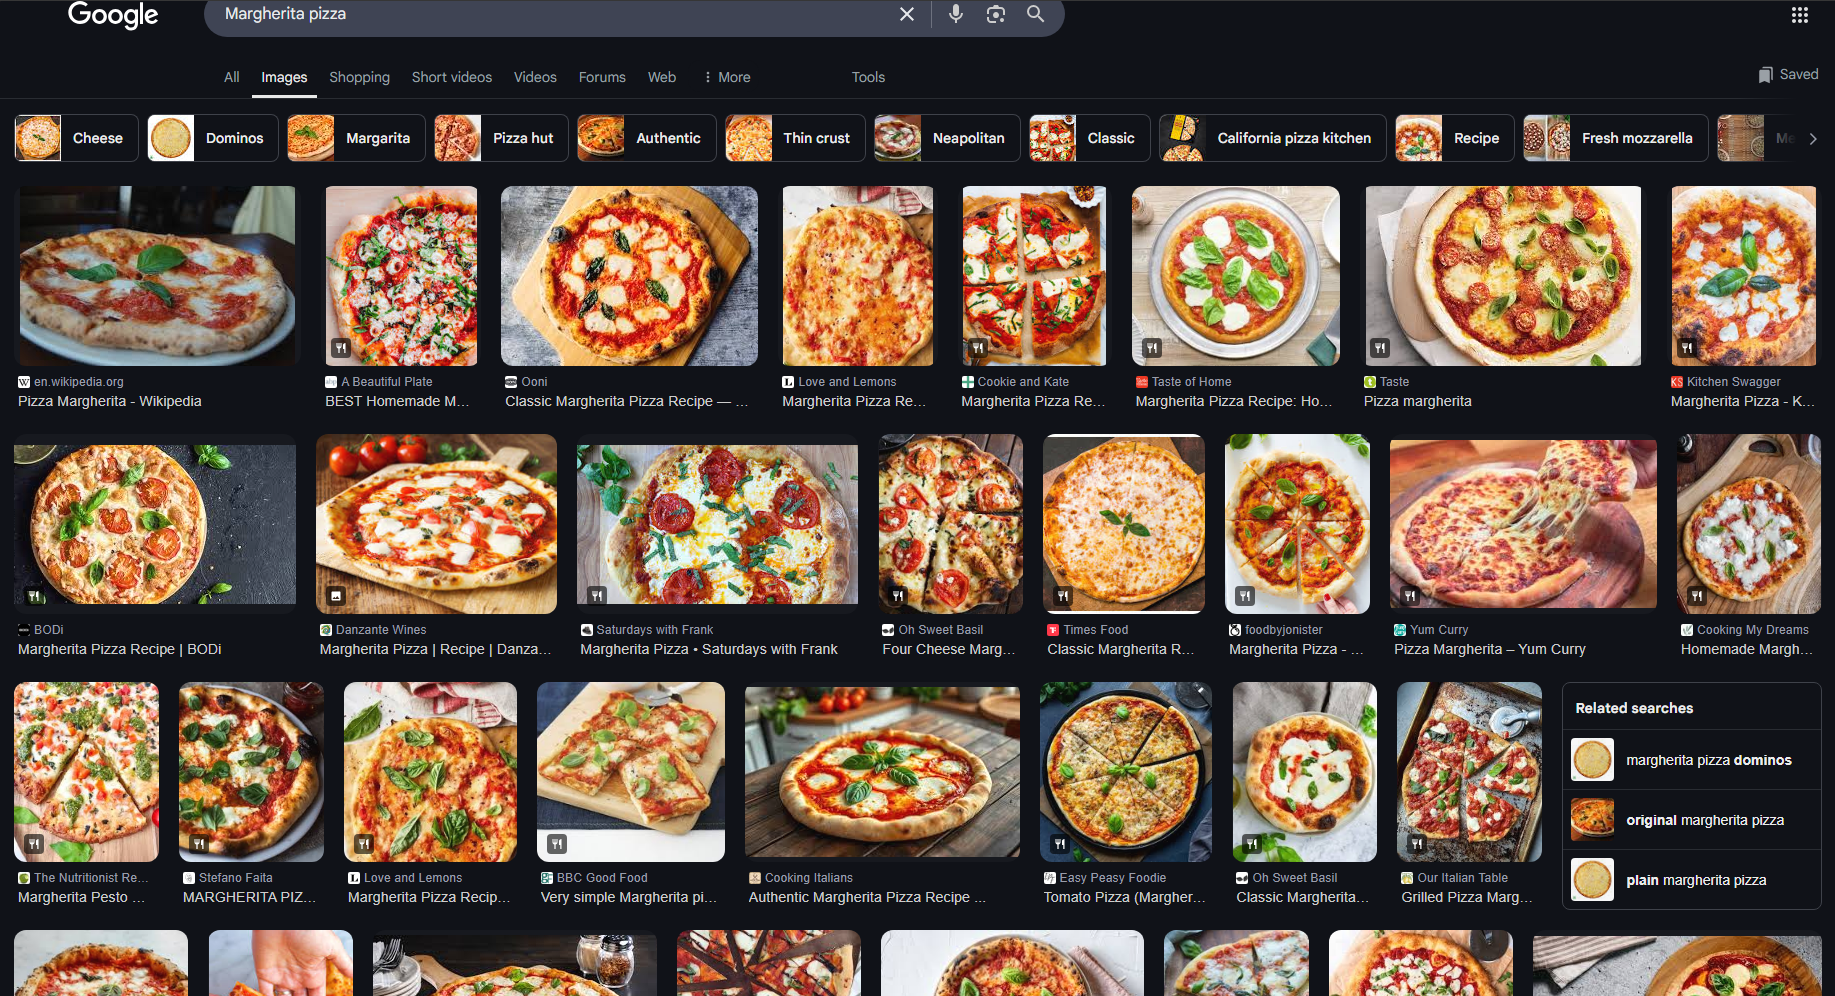The image size is (1835, 996).
Task: Open Grilled Pizza Margherita Our Italian Table link
Action: click(1467, 897)
